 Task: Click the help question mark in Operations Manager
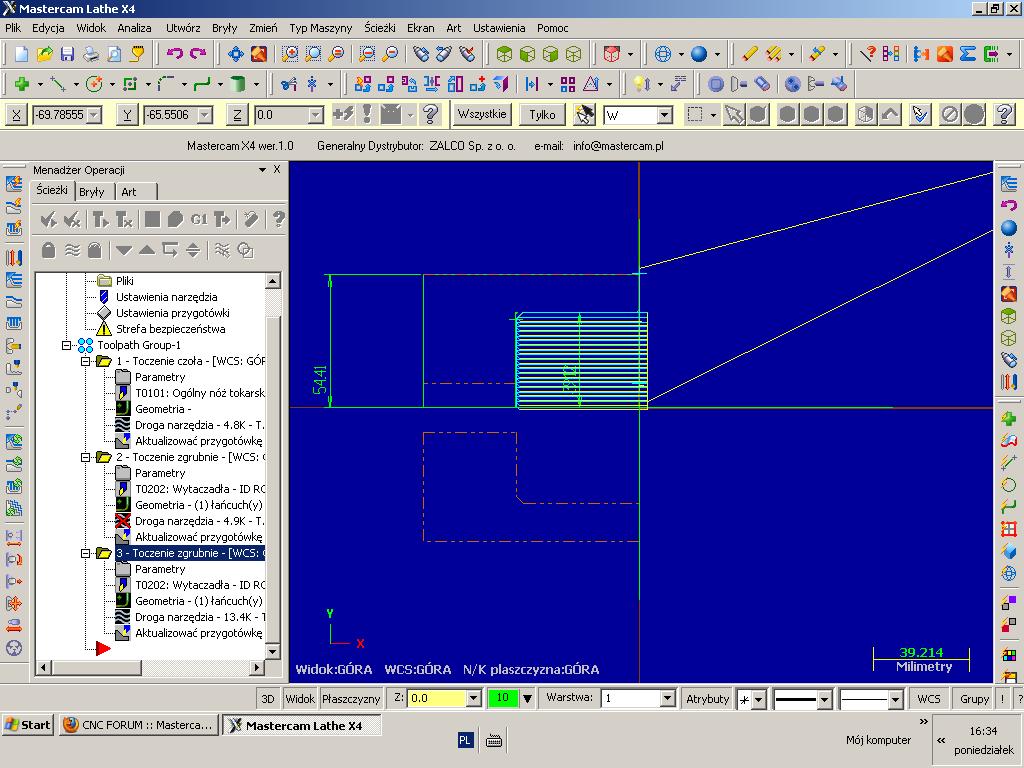click(x=278, y=219)
